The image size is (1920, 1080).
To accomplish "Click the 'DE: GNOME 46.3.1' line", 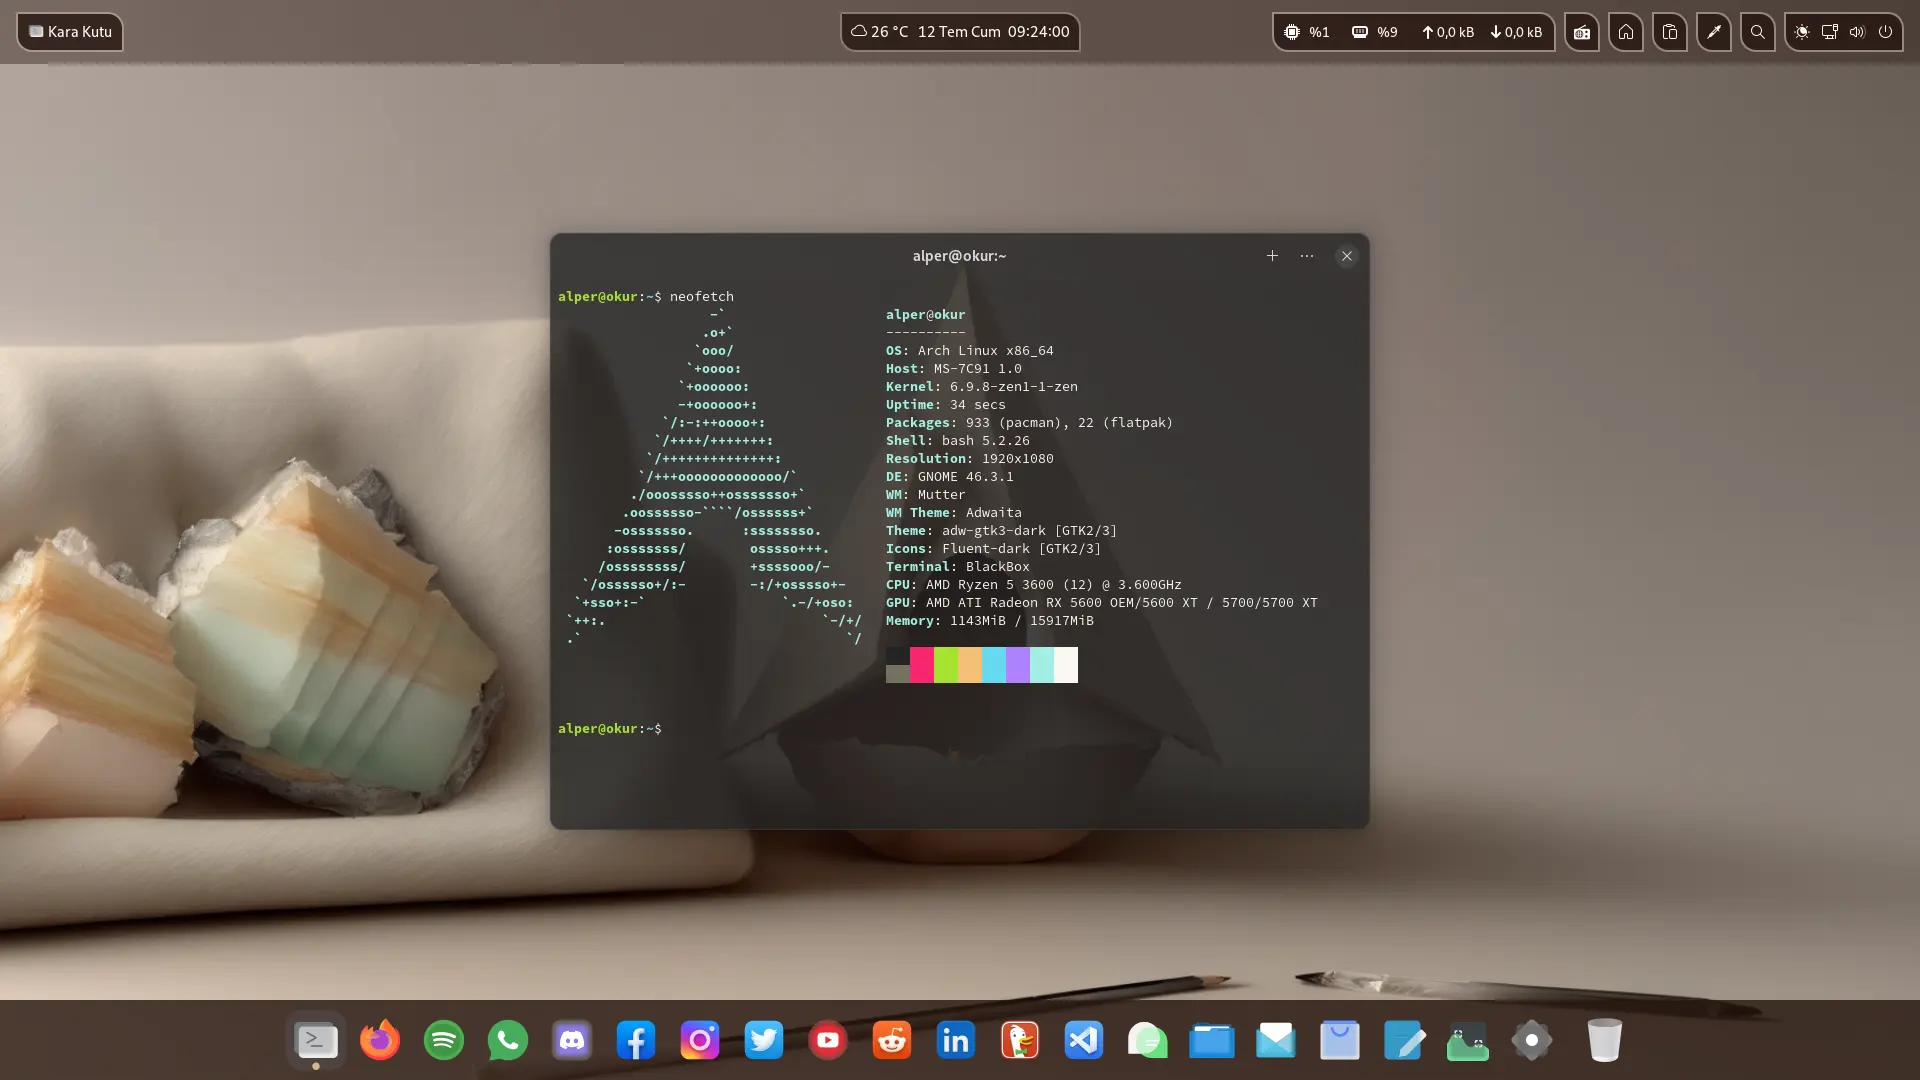I will point(950,477).
